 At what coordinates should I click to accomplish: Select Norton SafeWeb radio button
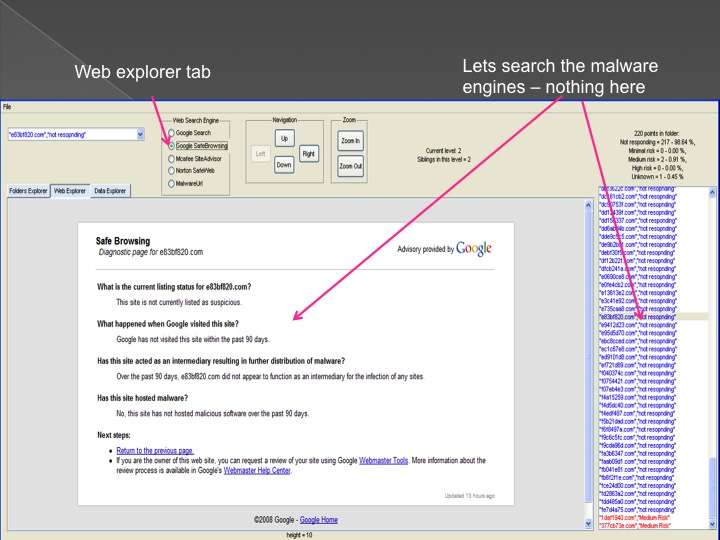170,169
